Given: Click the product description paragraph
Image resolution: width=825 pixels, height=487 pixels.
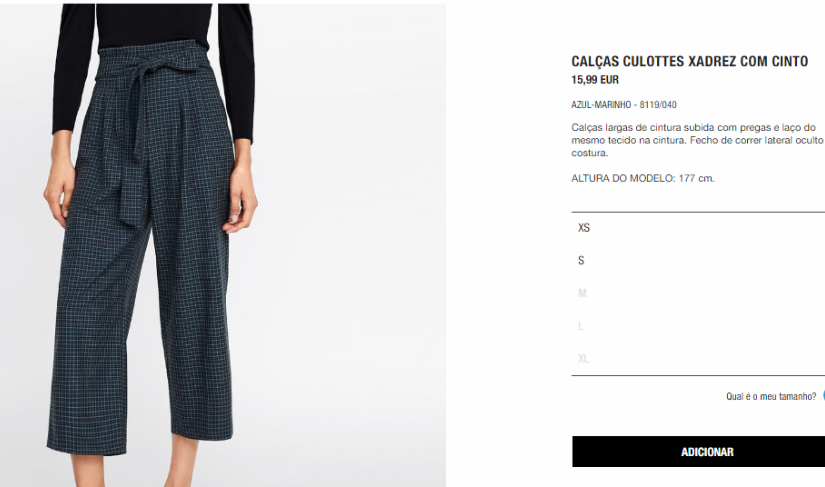Looking at the screenshot, I should pyautogui.click(x=698, y=140).
